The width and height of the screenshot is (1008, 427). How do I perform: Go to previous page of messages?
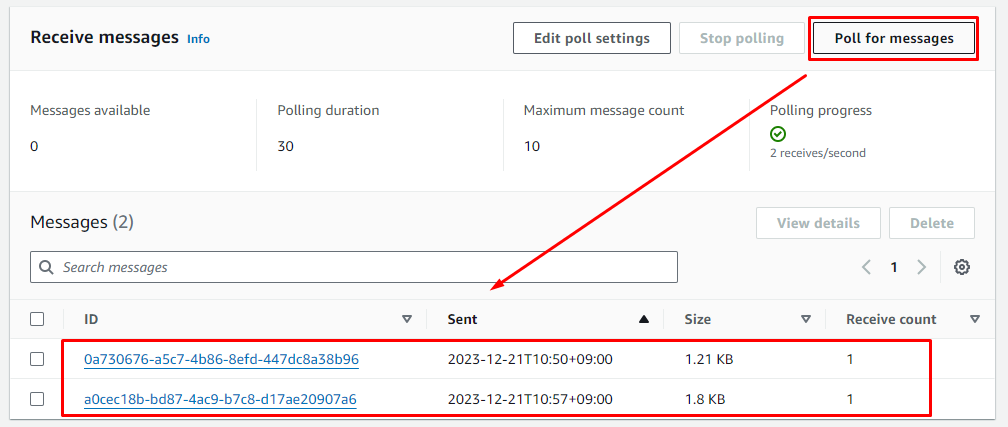coord(867,267)
